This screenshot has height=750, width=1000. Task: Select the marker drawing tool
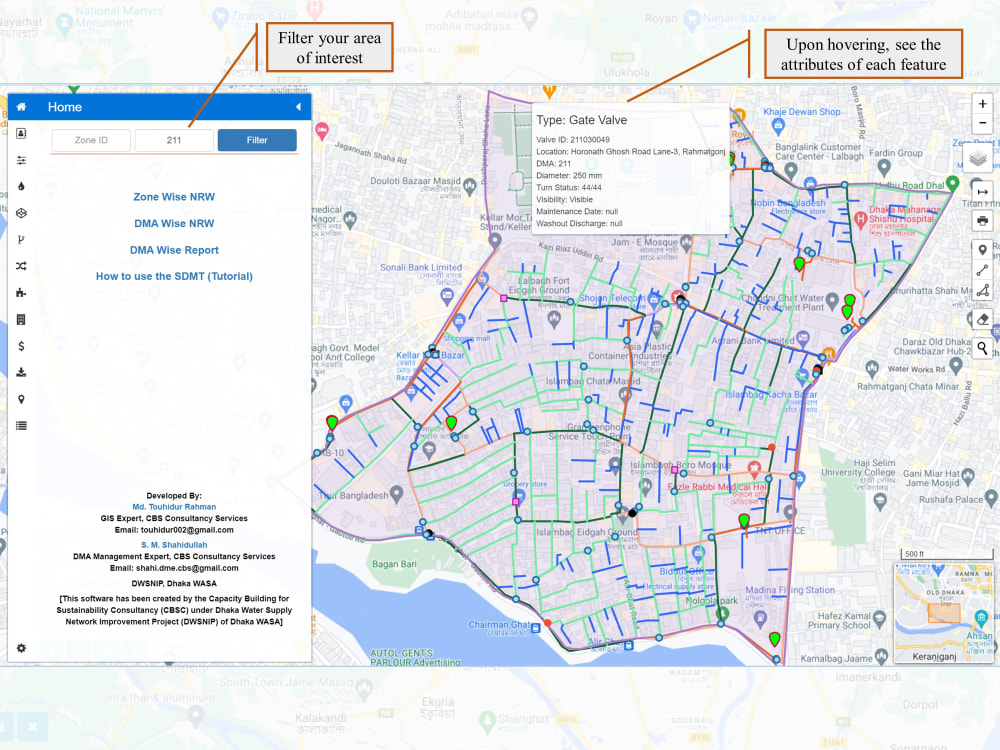982,250
